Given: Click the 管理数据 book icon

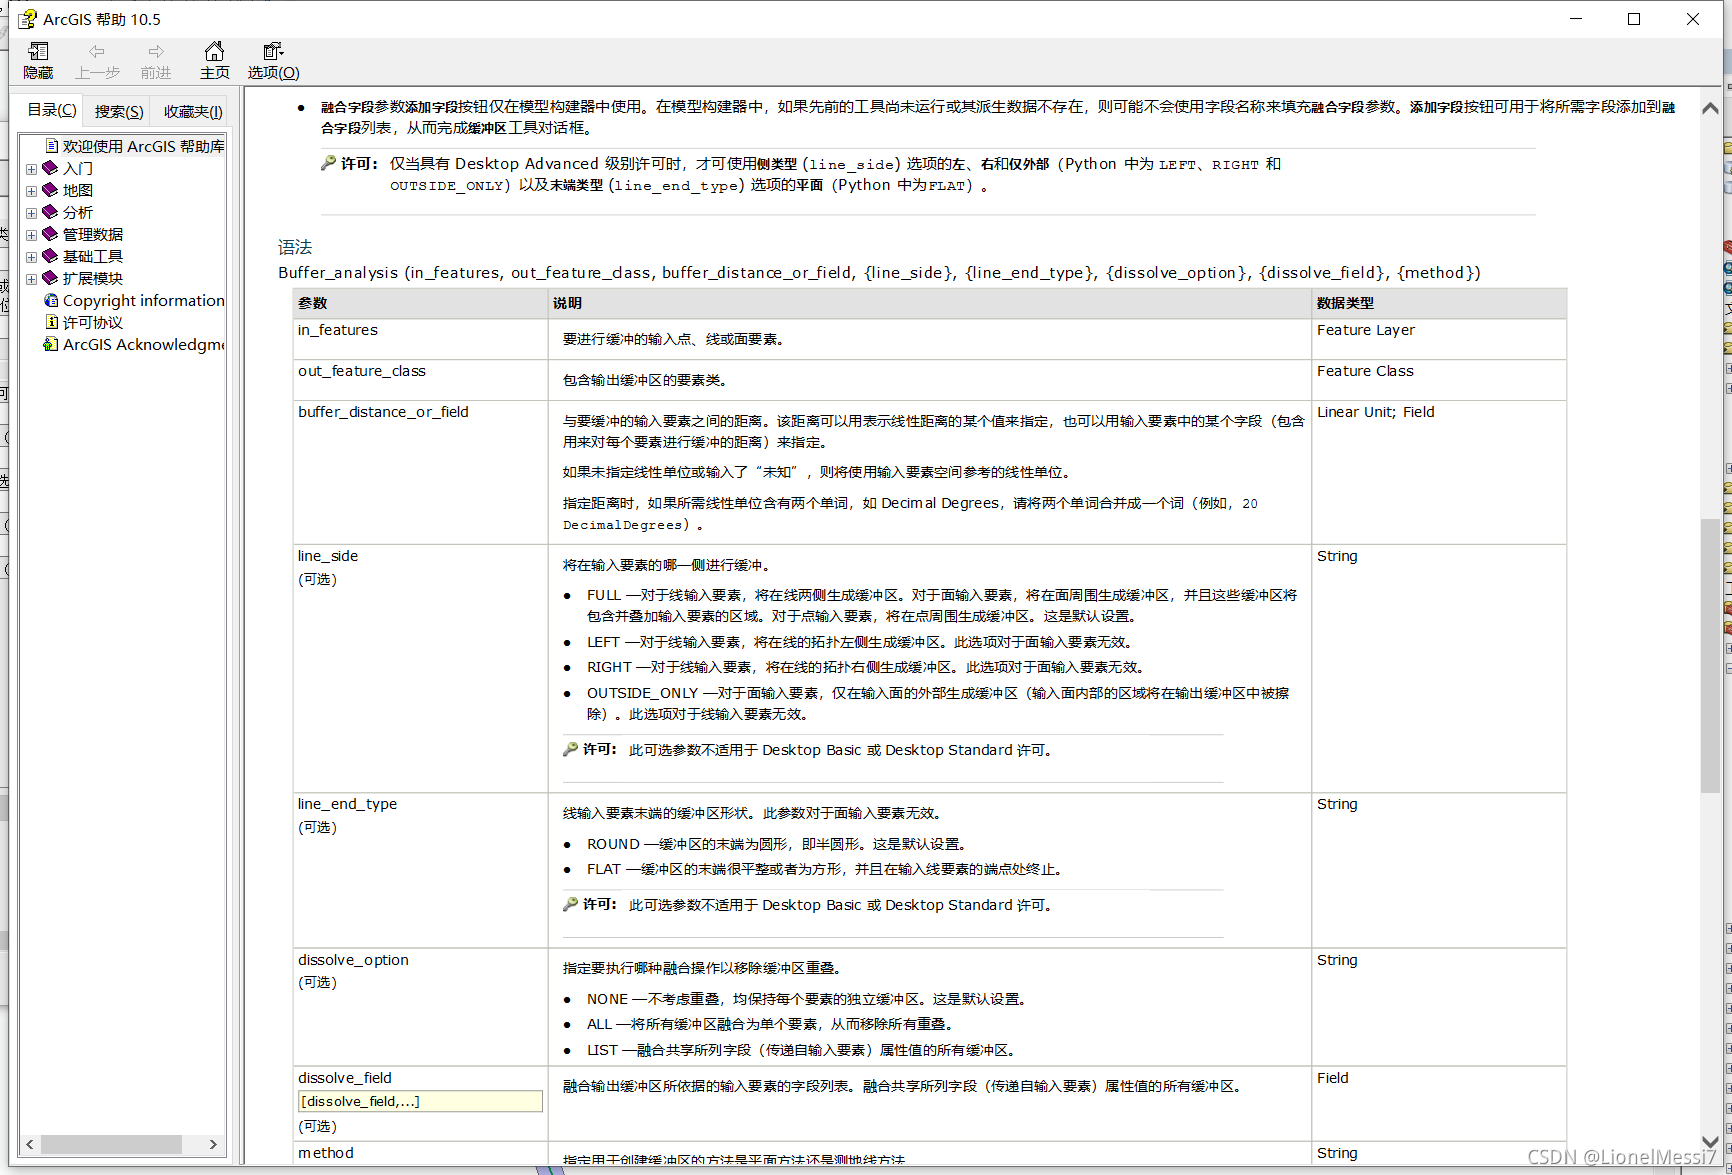Looking at the screenshot, I should (x=50, y=234).
